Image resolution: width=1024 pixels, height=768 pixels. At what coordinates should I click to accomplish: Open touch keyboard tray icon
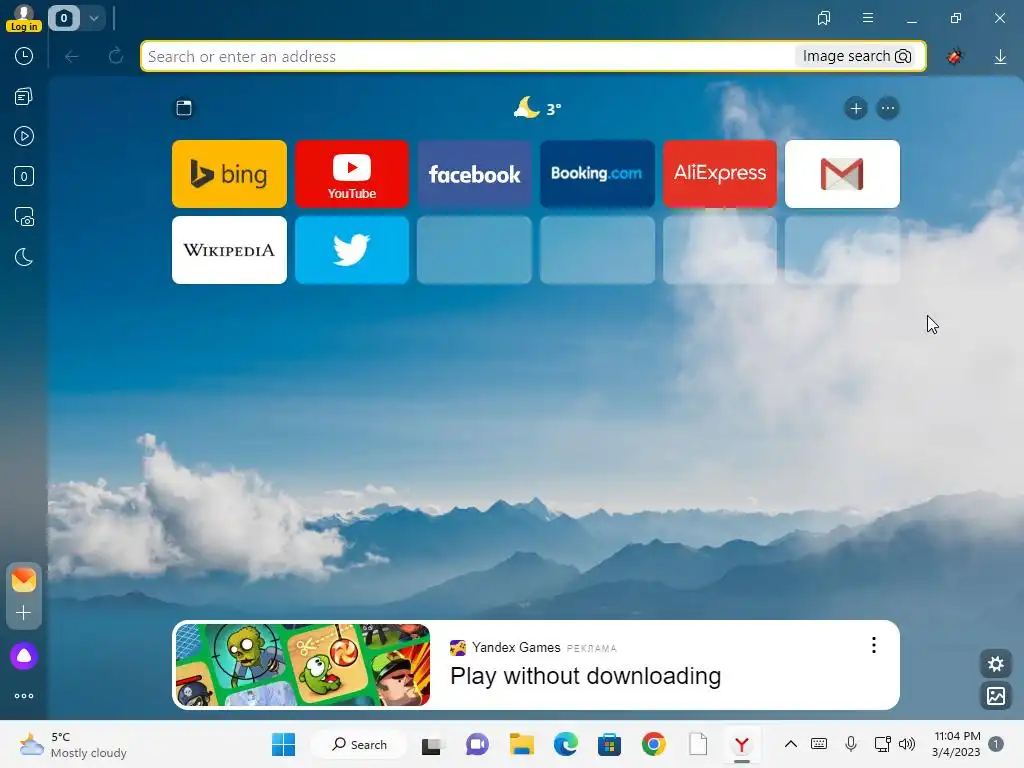[x=819, y=744]
